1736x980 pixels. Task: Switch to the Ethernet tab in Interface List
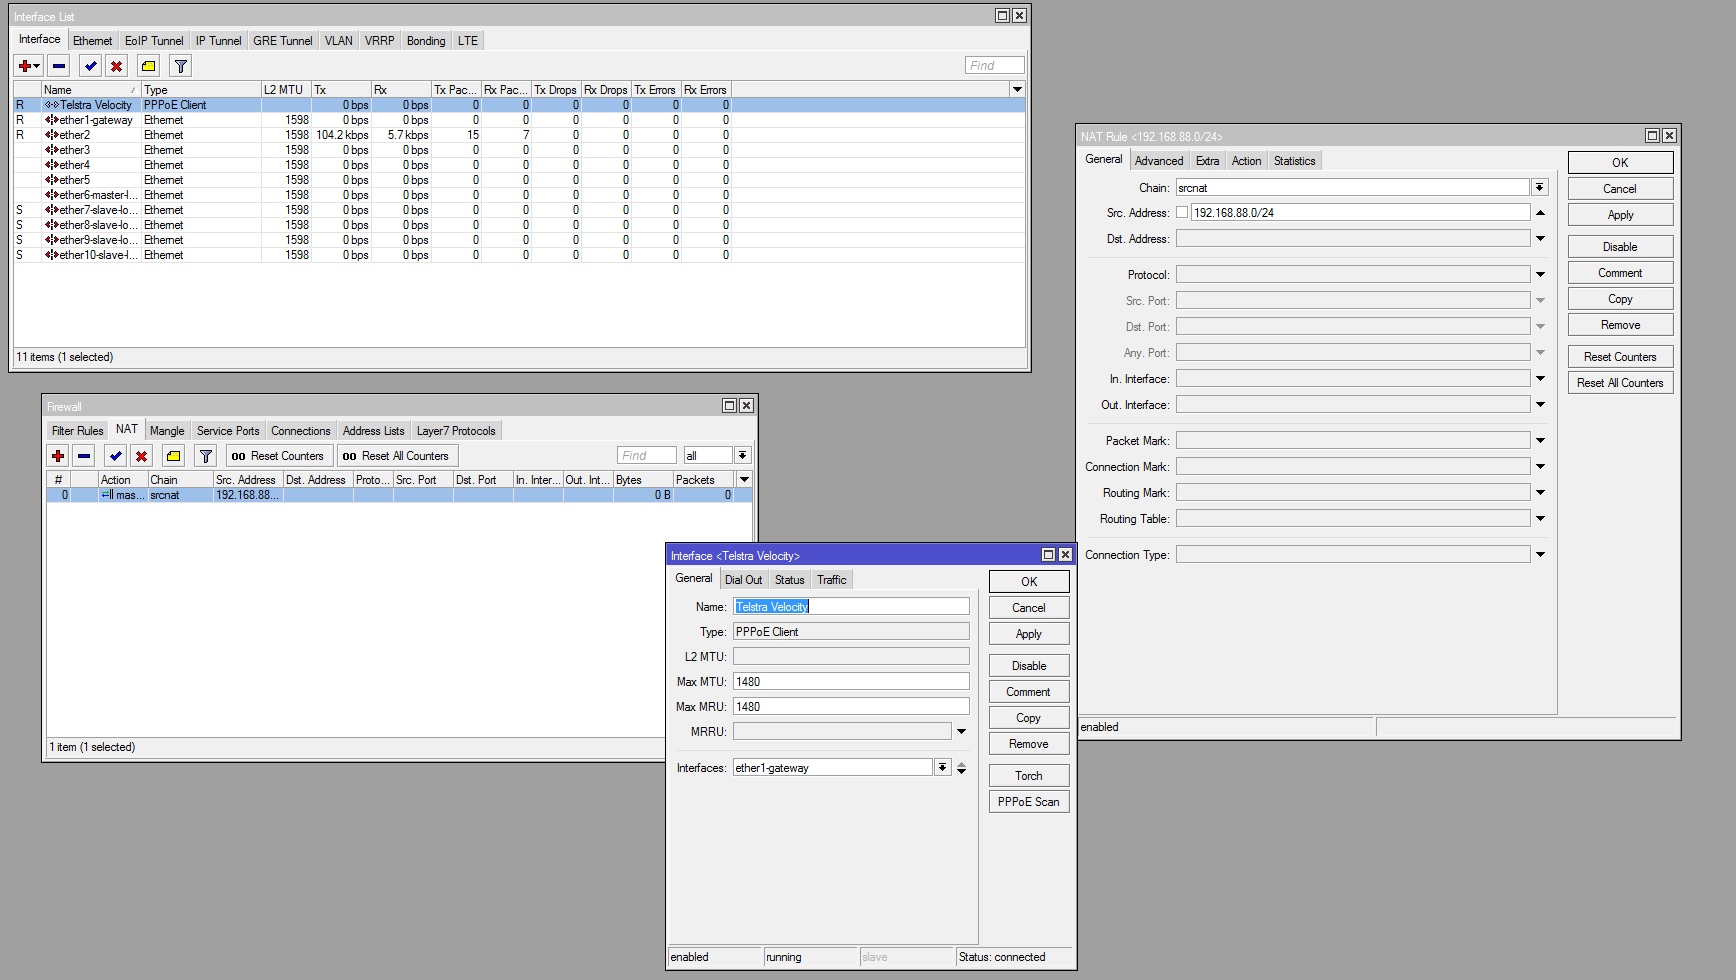tap(92, 41)
